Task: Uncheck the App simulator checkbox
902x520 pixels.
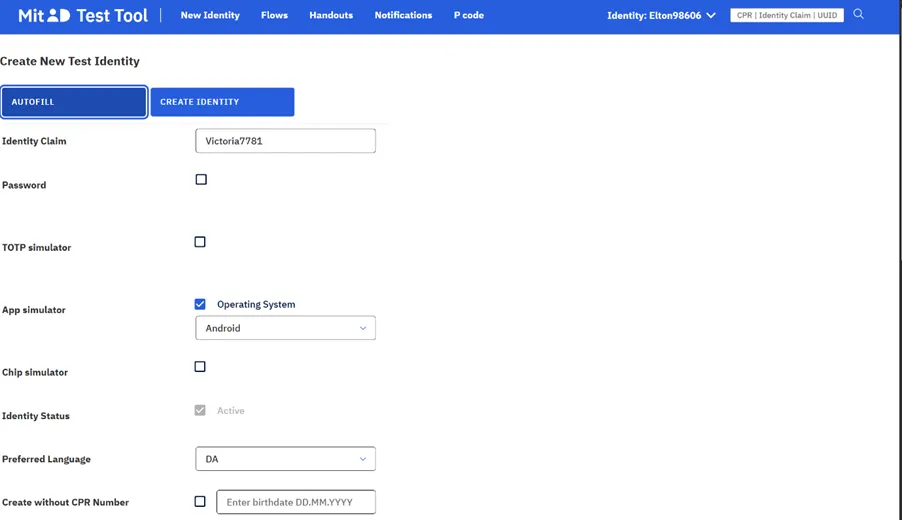Action: point(200,304)
